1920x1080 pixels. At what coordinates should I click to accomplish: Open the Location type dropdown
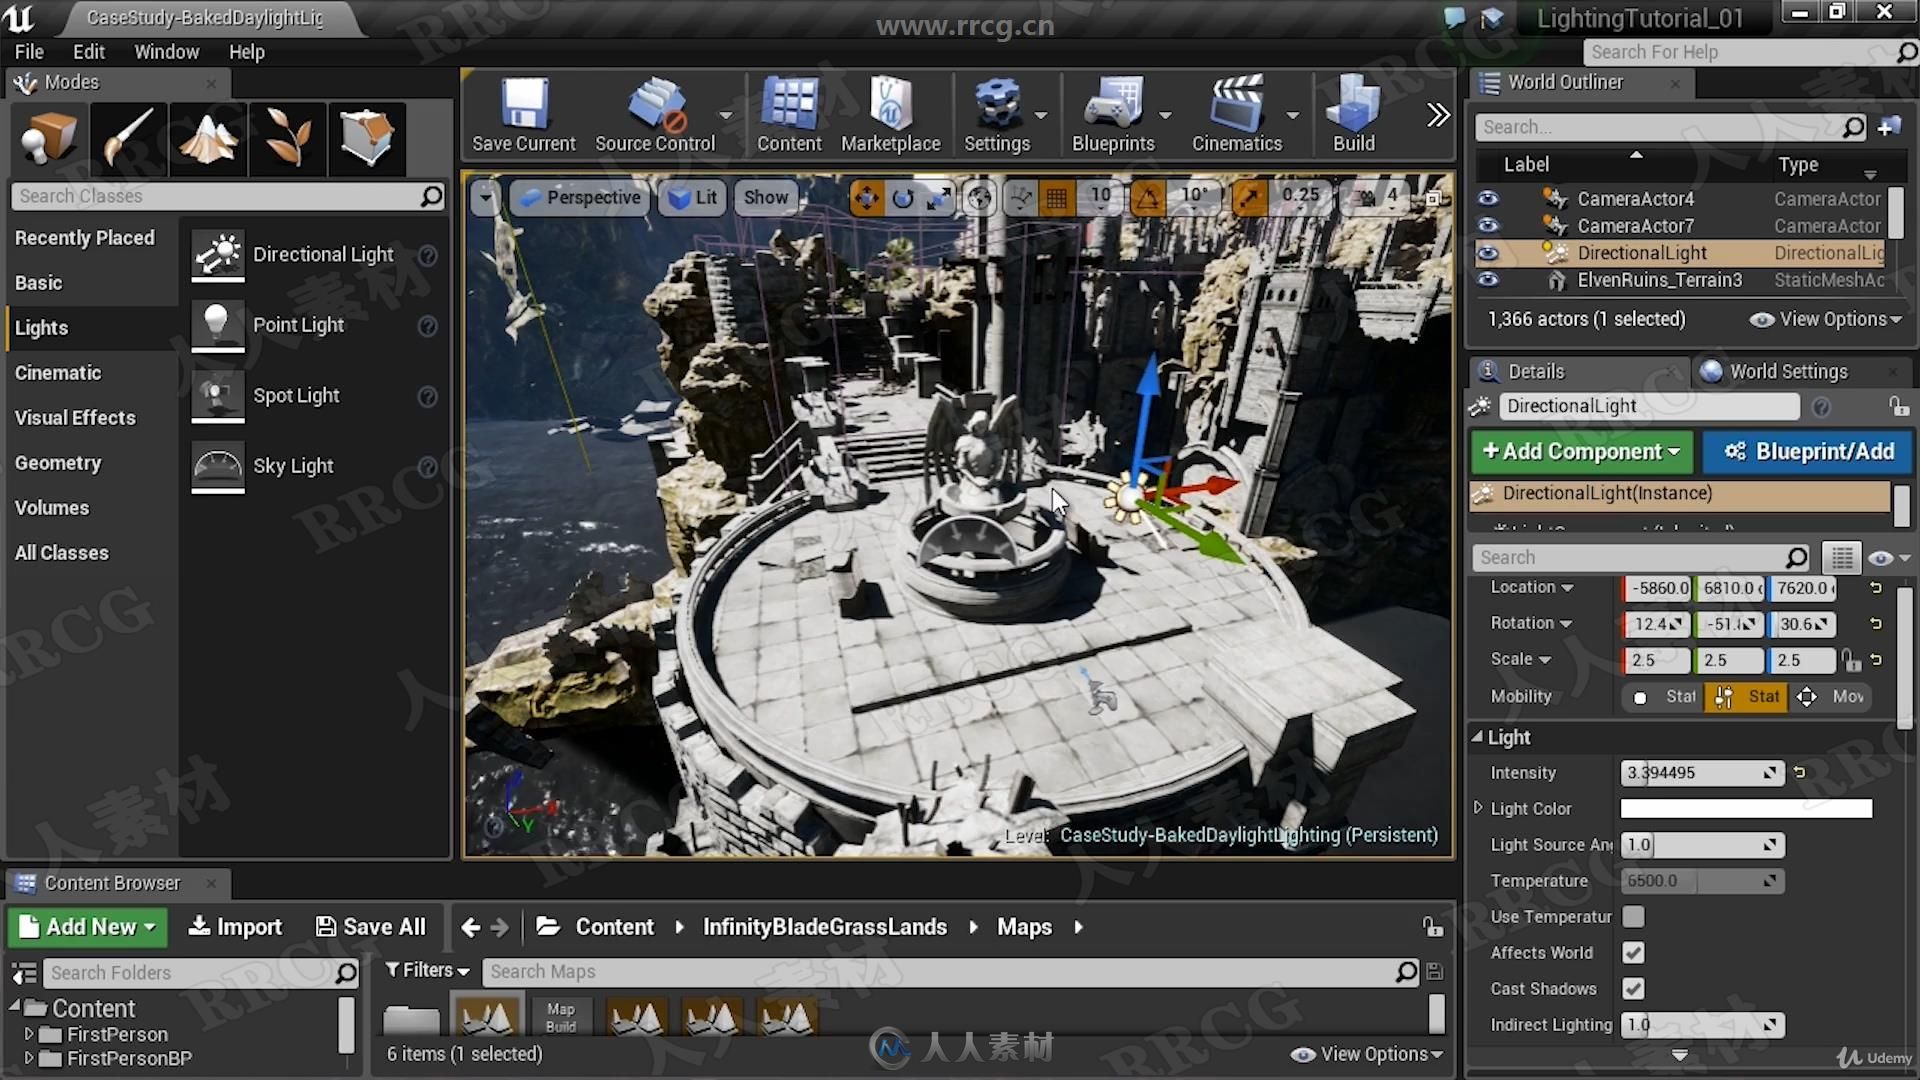pyautogui.click(x=1531, y=587)
